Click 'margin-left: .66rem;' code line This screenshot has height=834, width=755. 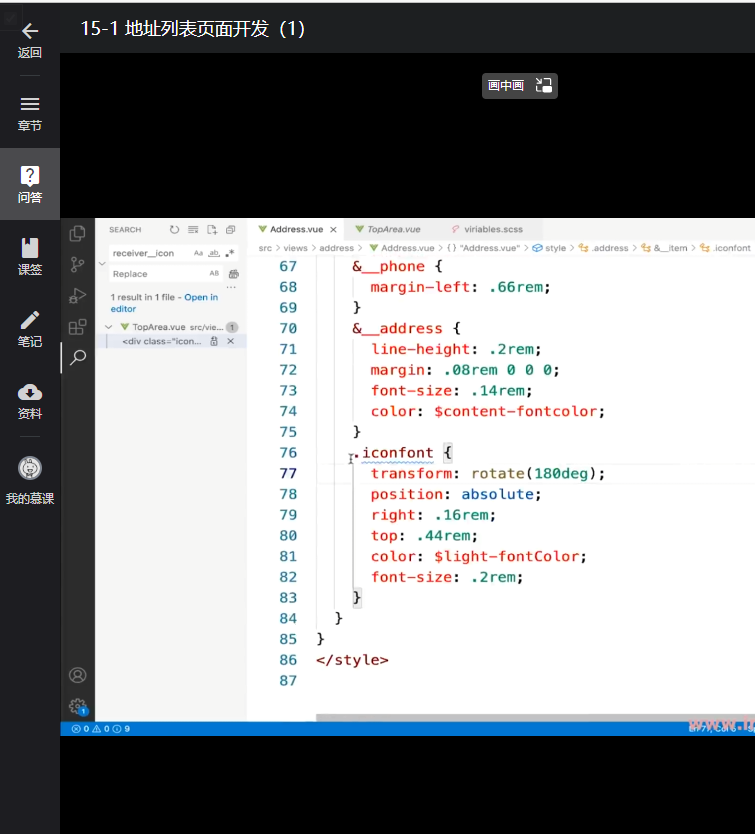point(460,287)
